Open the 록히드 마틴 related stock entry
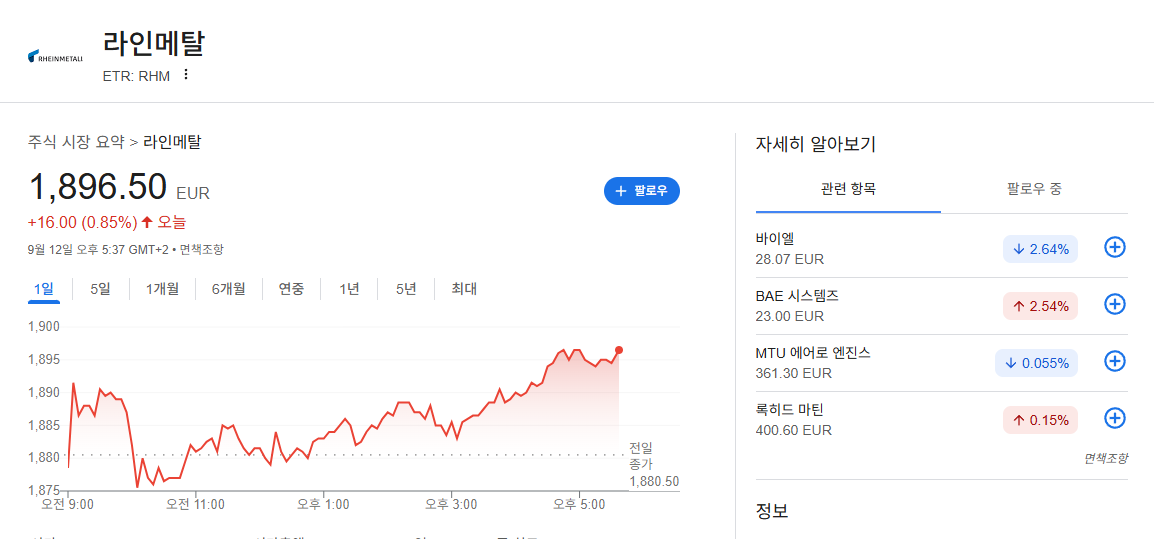Viewport: 1154px width, 539px height. (x=870, y=419)
